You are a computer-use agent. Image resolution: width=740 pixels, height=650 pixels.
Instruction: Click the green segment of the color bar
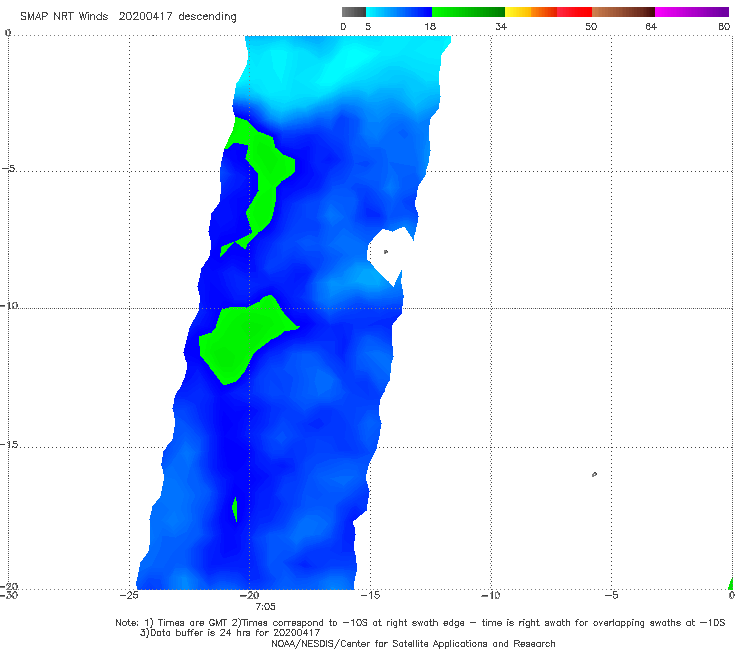(x=468, y=12)
